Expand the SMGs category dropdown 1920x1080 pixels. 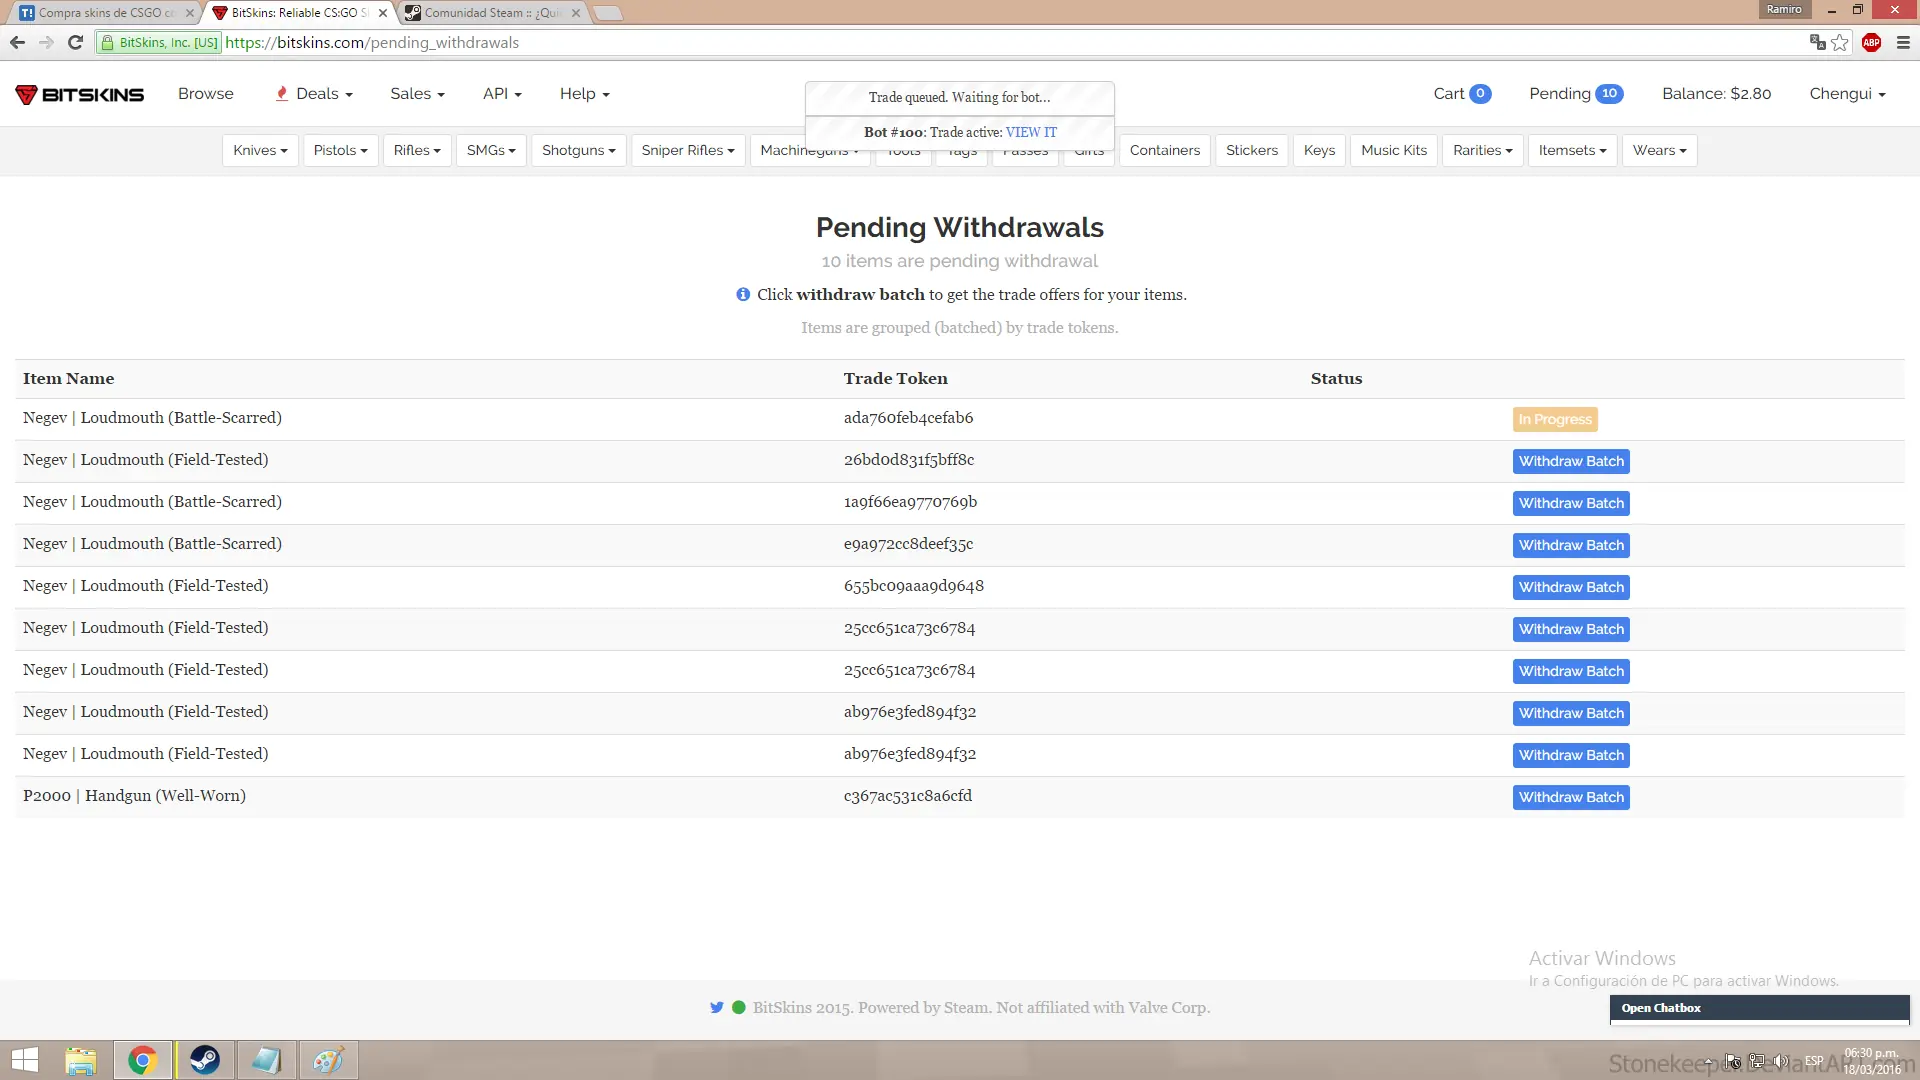[491, 150]
